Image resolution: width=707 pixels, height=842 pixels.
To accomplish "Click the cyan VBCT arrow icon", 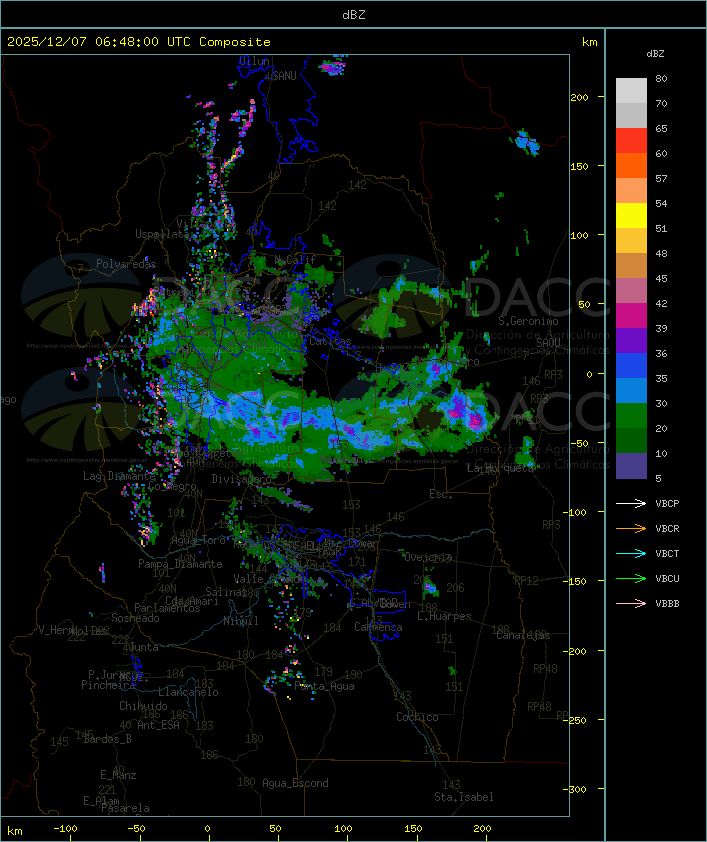I will click(631, 553).
